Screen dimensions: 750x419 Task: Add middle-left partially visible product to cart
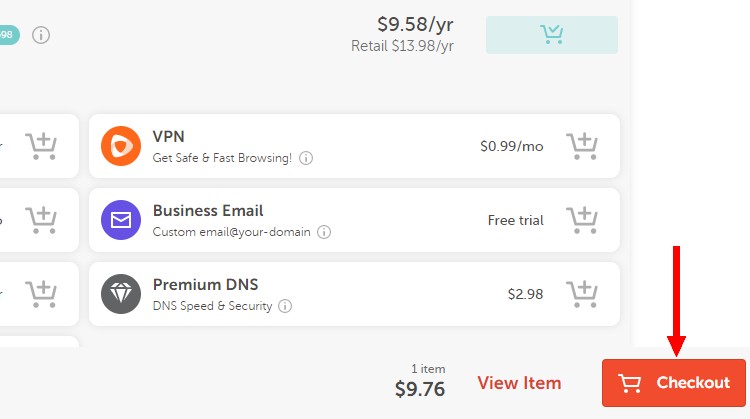41,220
